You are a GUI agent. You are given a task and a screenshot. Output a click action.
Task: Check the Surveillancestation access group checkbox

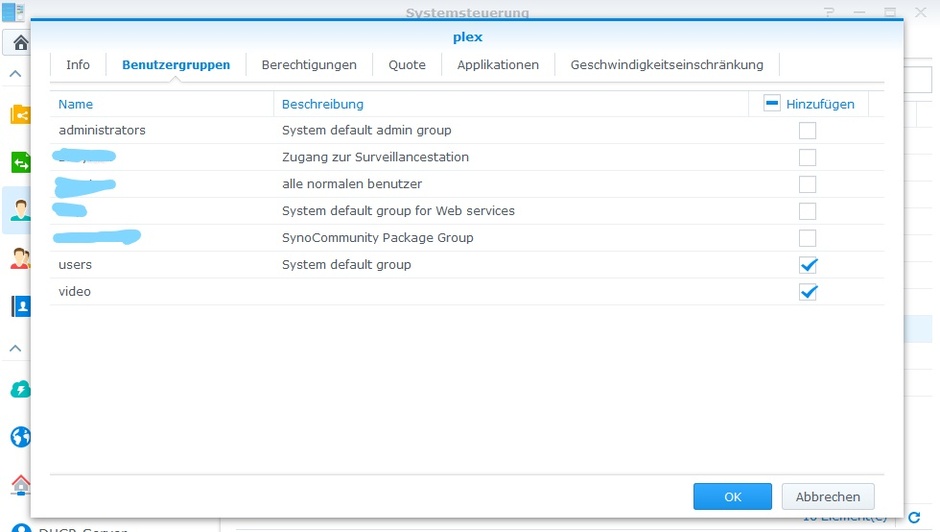(x=808, y=157)
